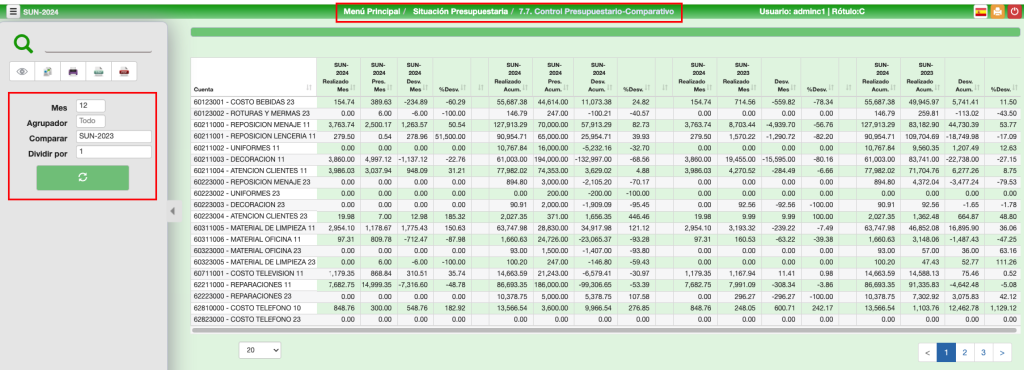Open the hamburger menu beside SUN-2024
Image resolution: width=1024 pixels, height=370 pixels.
tap(13, 11)
